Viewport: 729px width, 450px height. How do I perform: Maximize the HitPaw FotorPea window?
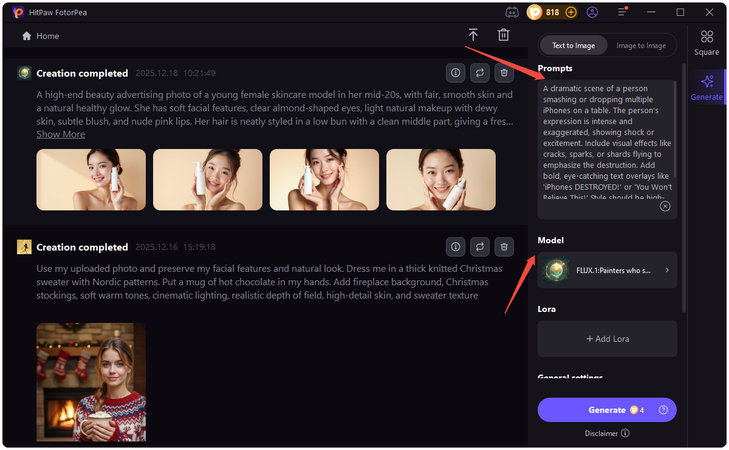(680, 12)
